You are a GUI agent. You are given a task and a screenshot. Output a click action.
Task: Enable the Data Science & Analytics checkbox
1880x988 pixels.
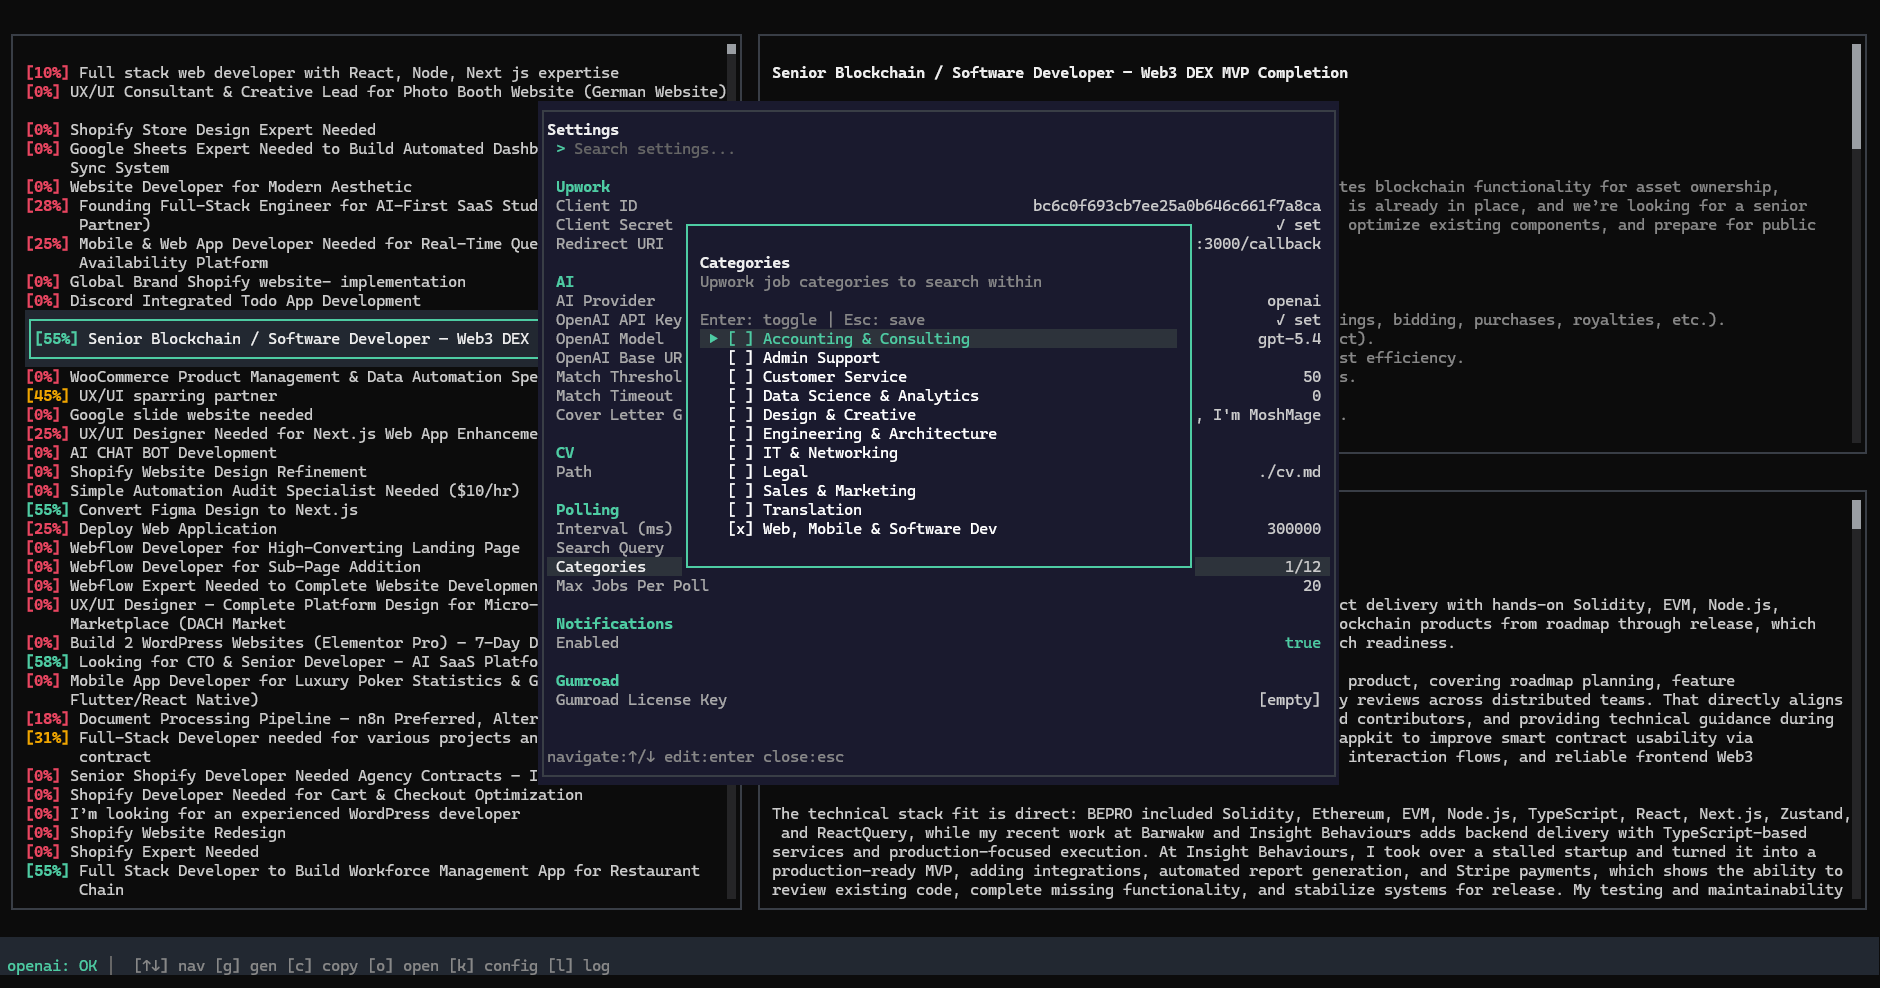point(740,396)
